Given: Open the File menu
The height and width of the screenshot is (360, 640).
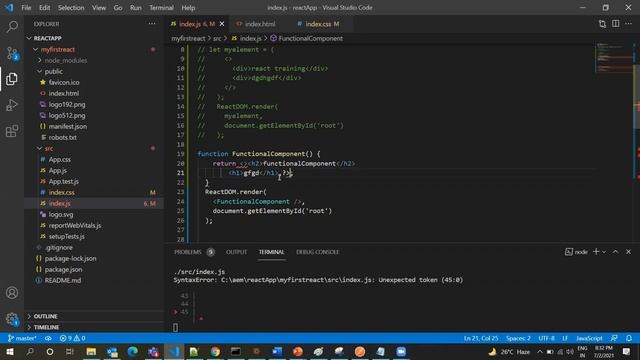Looking at the screenshot, I should (x=26, y=7).
